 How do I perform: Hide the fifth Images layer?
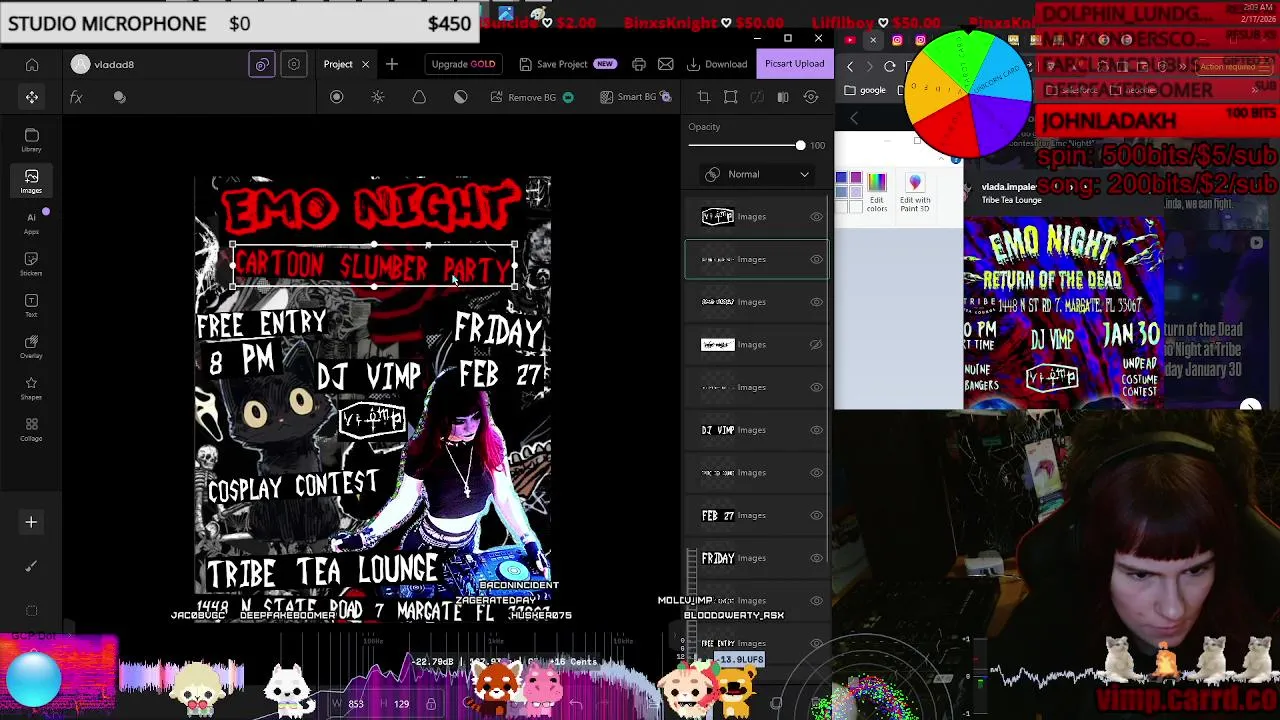tap(816, 388)
